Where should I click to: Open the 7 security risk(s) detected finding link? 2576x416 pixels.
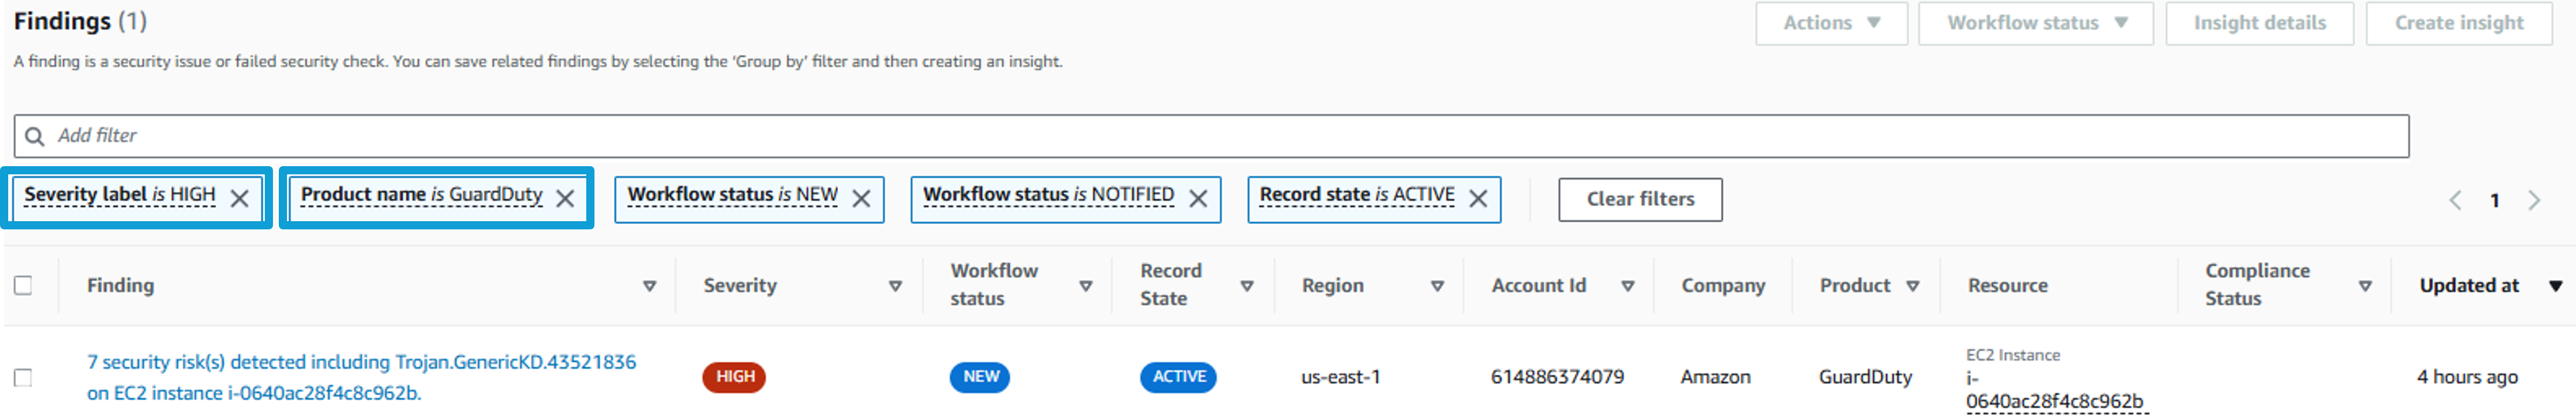point(361,377)
